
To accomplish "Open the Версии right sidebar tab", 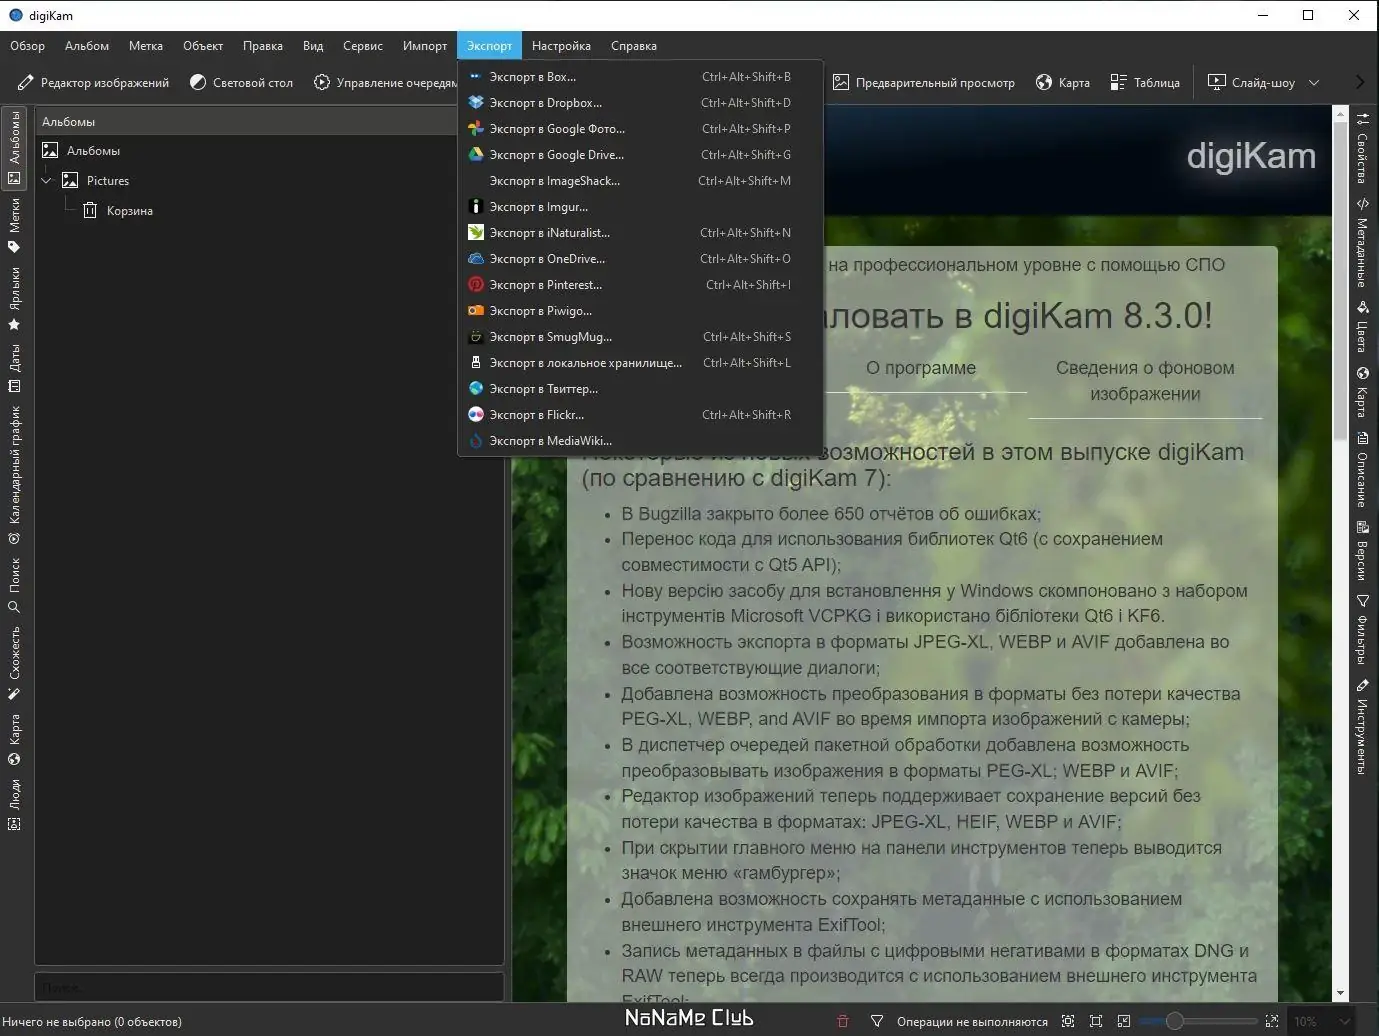I will coord(1362,551).
